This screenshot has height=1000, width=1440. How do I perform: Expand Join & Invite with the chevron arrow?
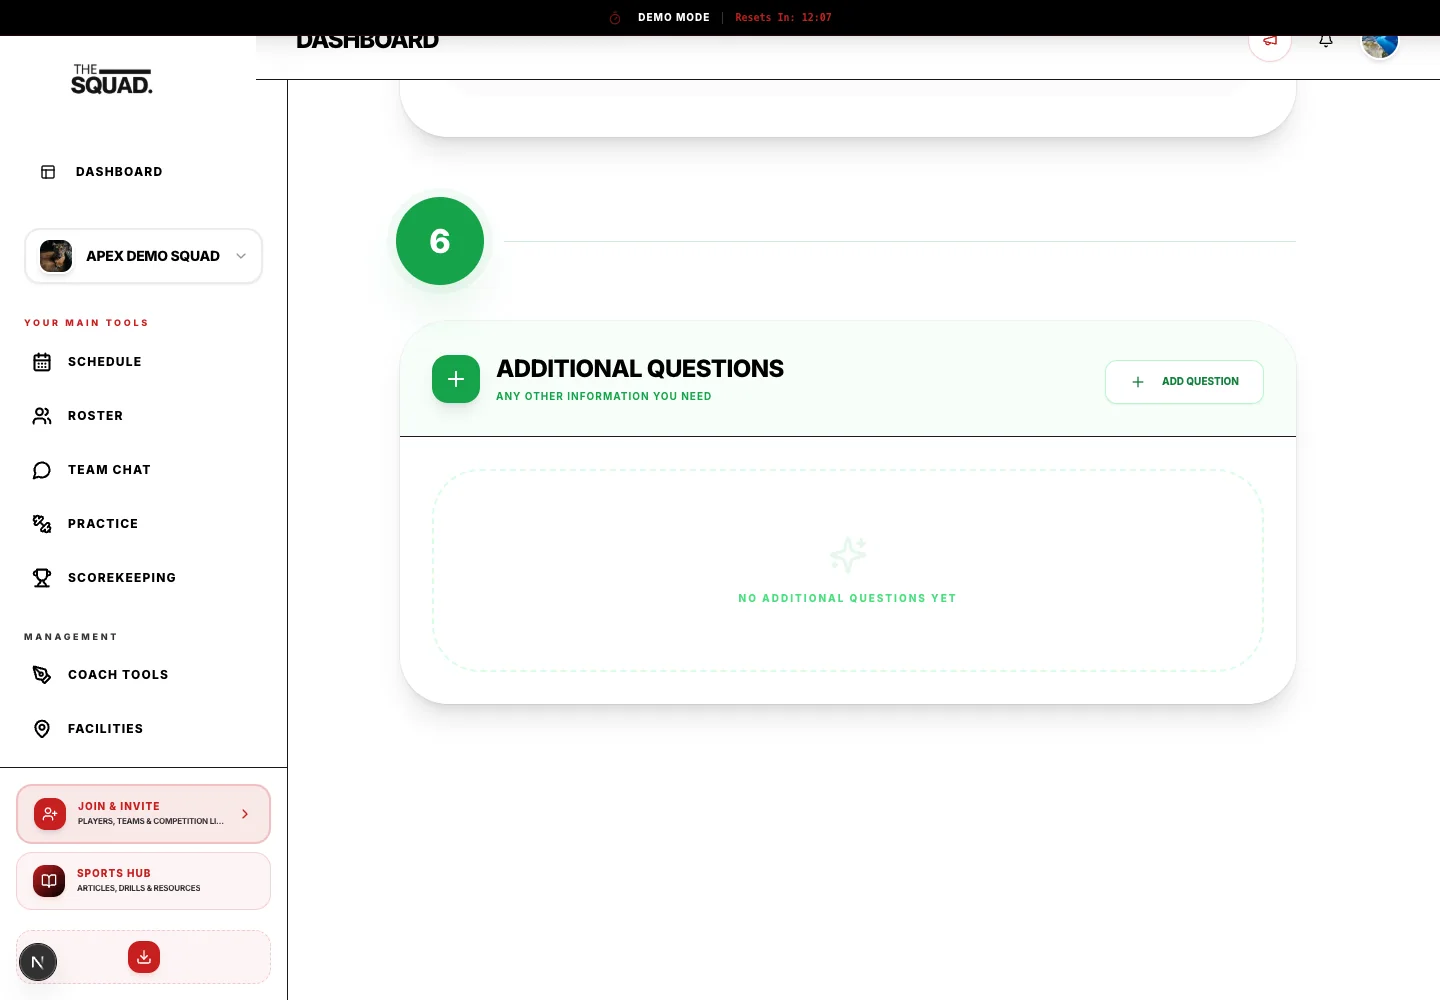(245, 814)
